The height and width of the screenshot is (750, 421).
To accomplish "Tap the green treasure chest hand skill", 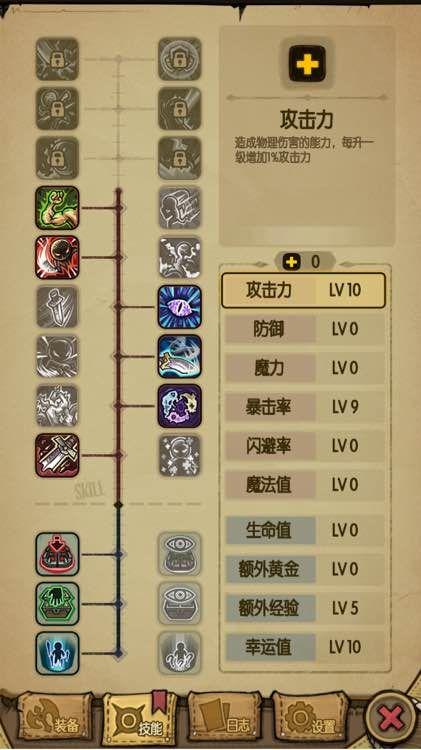I will [x=57, y=604].
